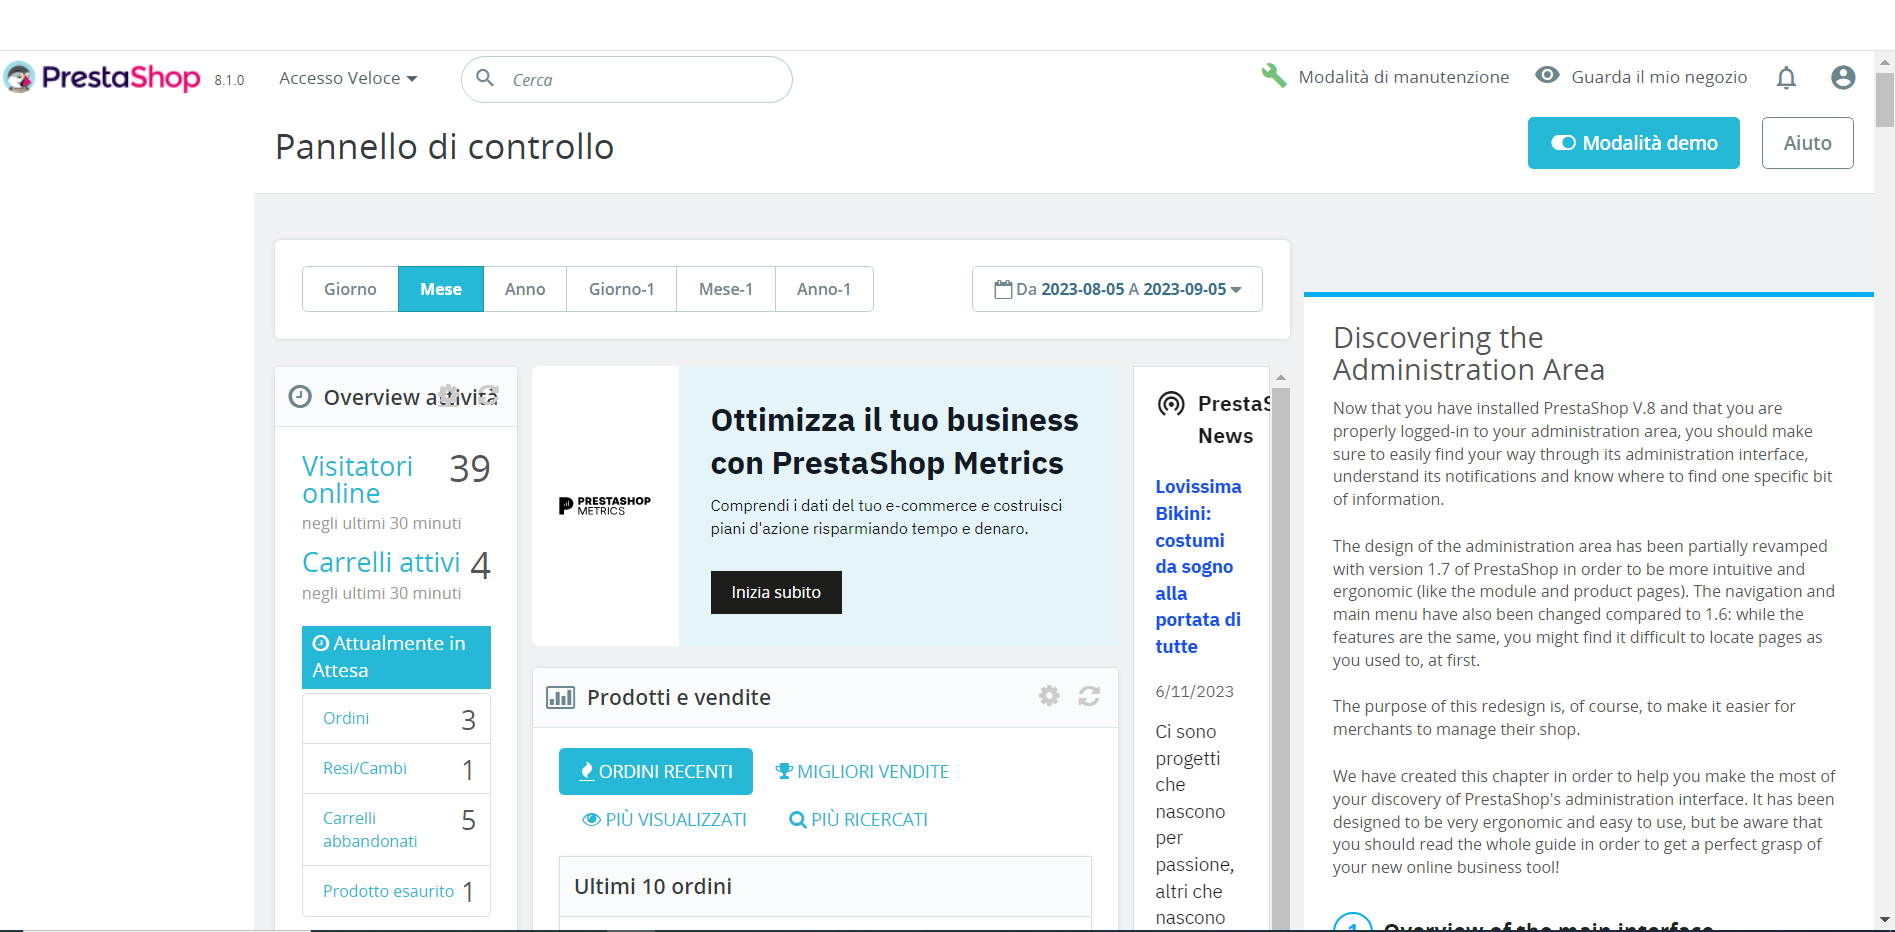Open Prodotti e vendite settings gear
1895x932 pixels.
[x=1049, y=695]
